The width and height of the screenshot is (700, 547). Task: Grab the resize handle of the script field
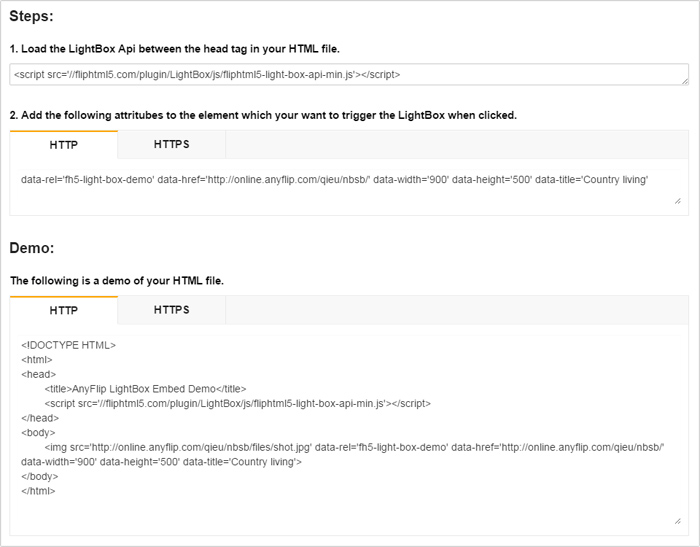684,80
